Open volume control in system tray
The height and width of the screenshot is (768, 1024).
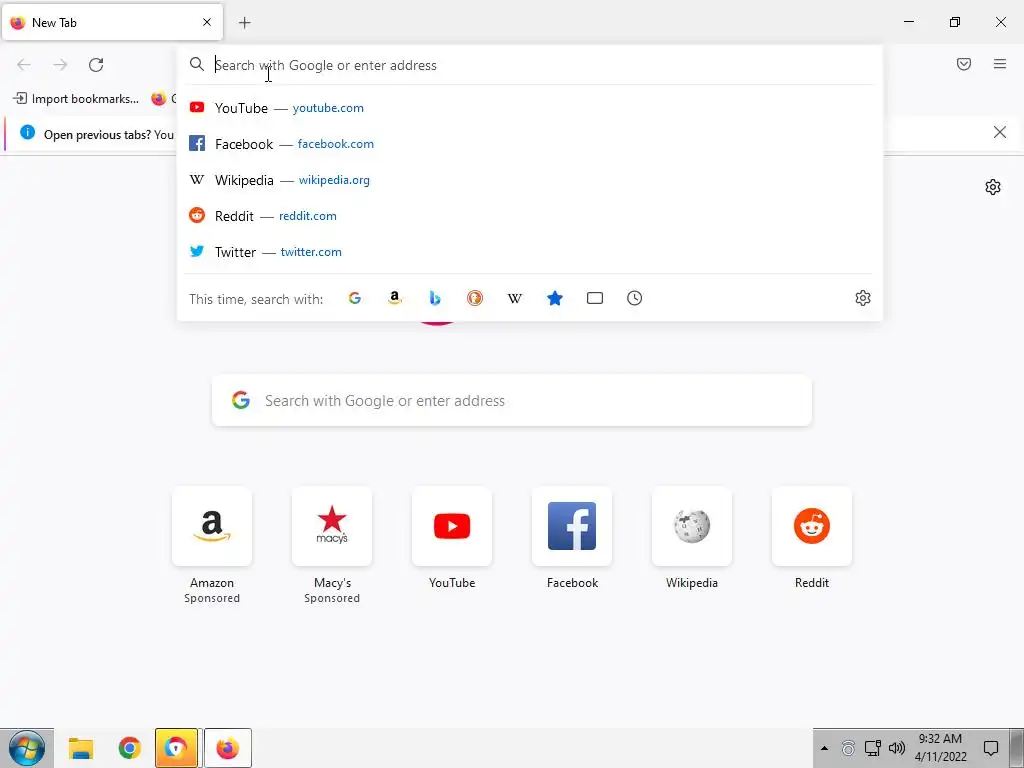897,748
